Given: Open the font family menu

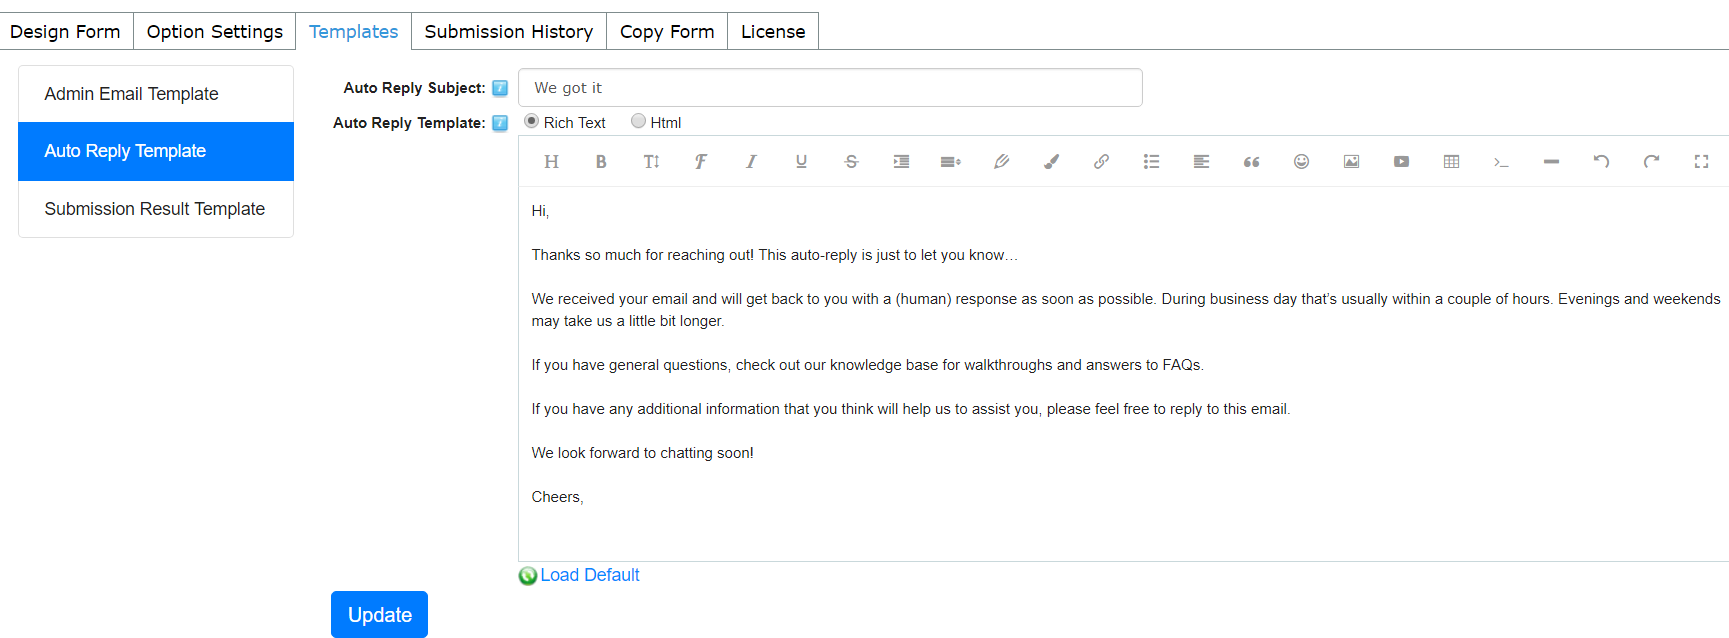Looking at the screenshot, I should [701, 162].
